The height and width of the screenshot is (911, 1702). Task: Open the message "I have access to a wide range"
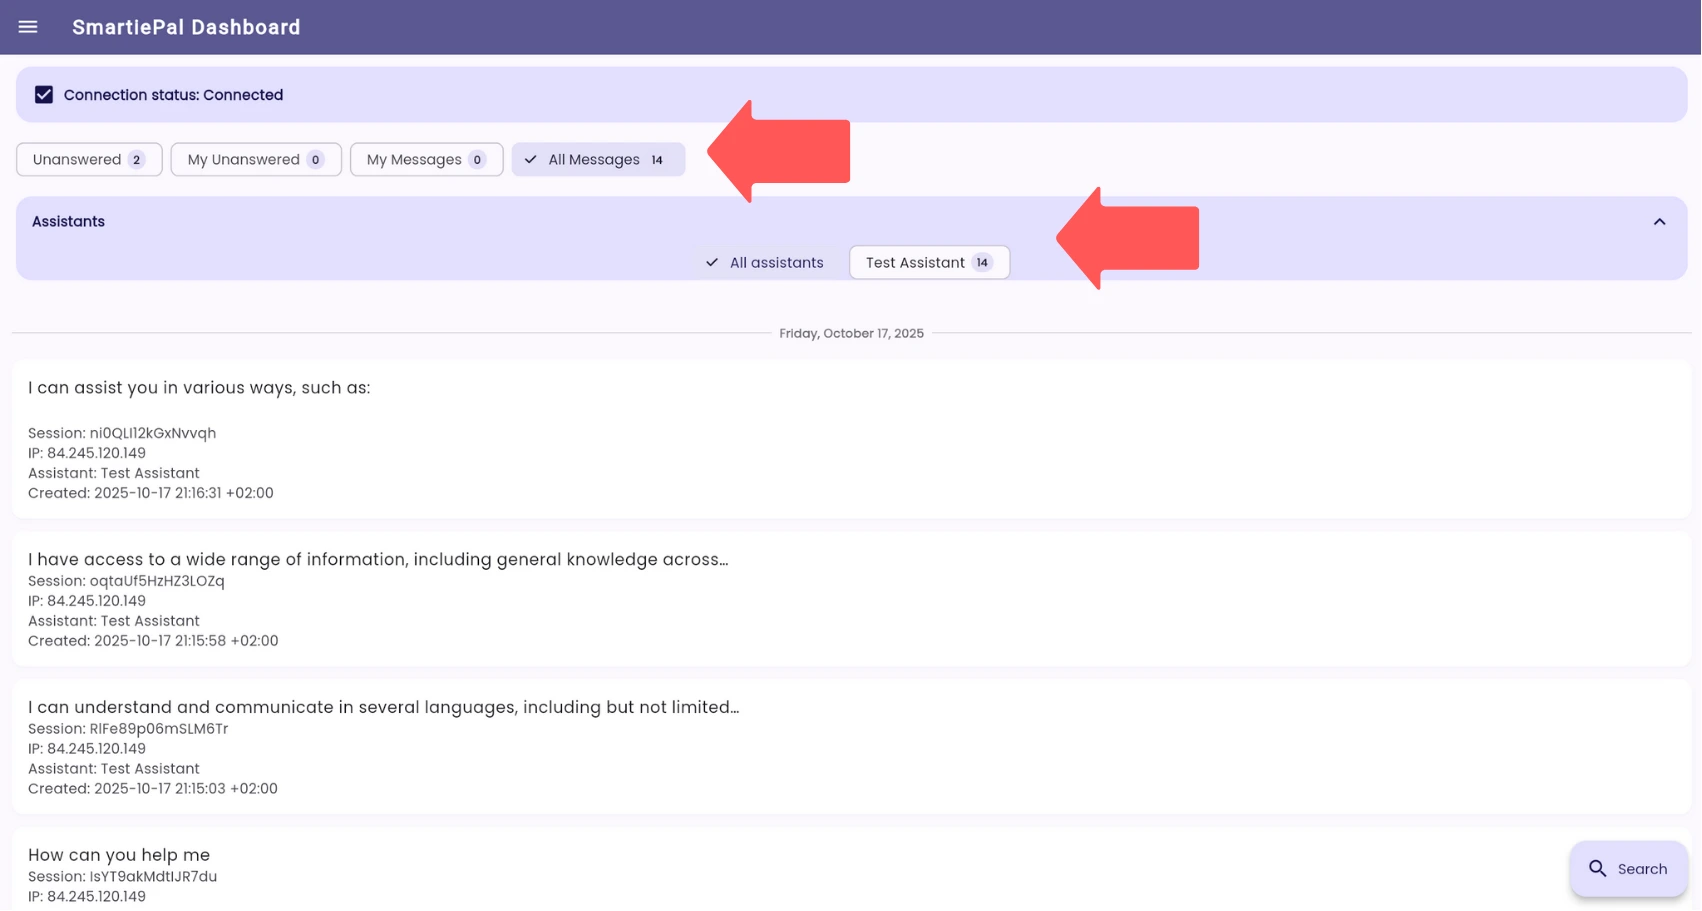click(378, 560)
